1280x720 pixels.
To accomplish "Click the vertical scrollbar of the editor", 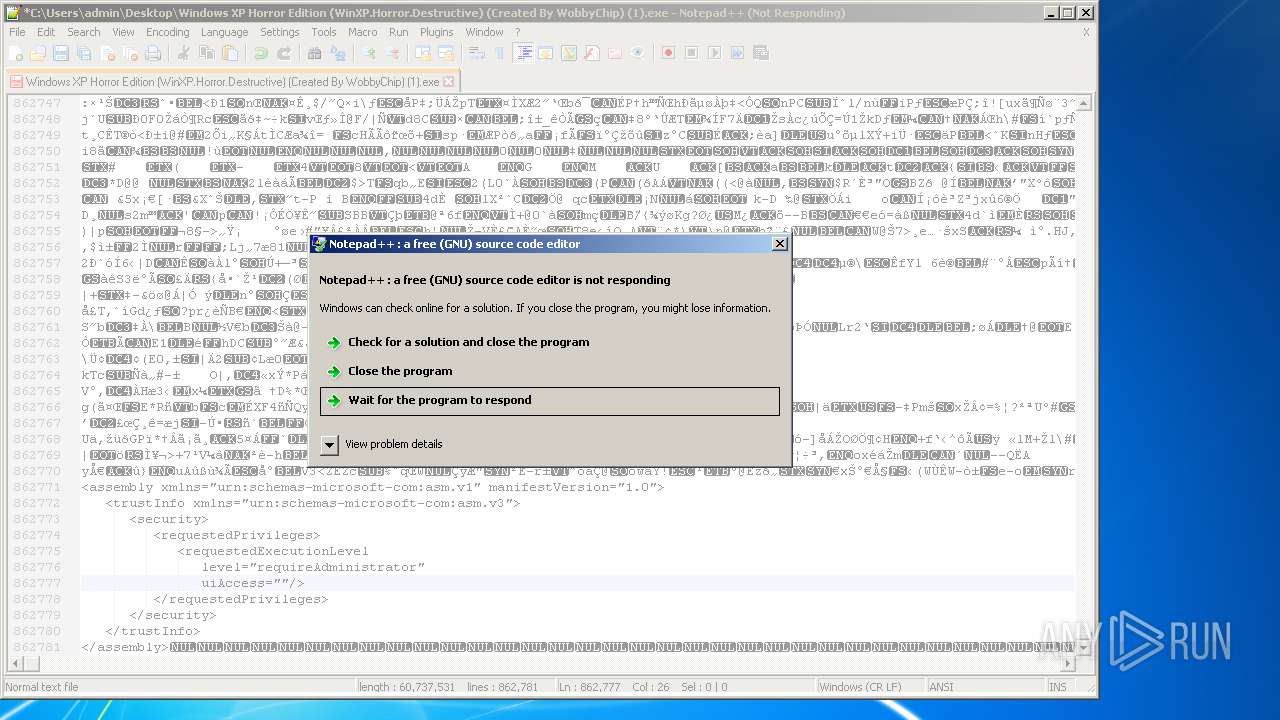I will pos(1083,373).
